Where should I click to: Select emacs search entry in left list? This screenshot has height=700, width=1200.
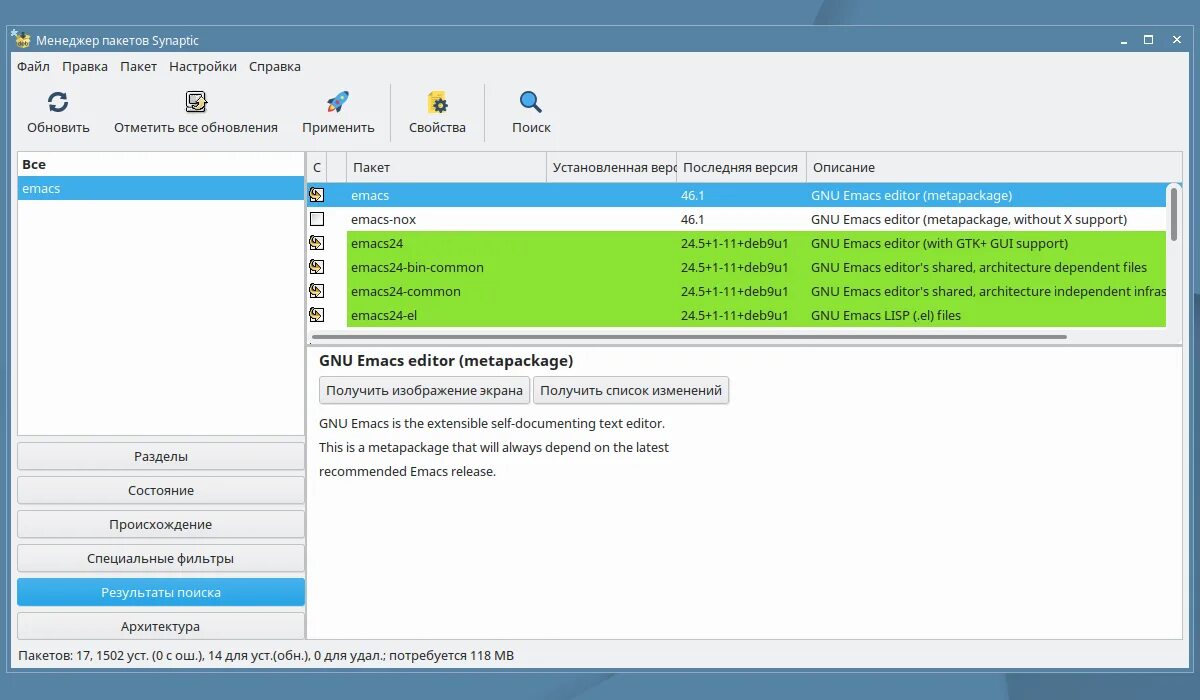coord(161,188)
